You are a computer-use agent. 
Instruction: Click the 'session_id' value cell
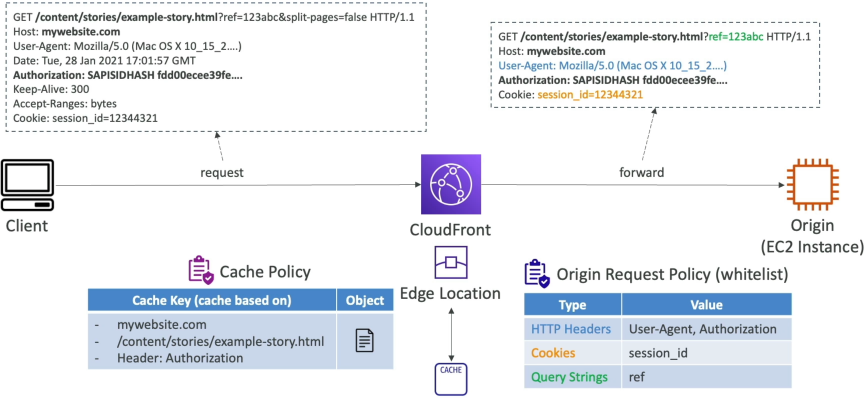[707, 353]
